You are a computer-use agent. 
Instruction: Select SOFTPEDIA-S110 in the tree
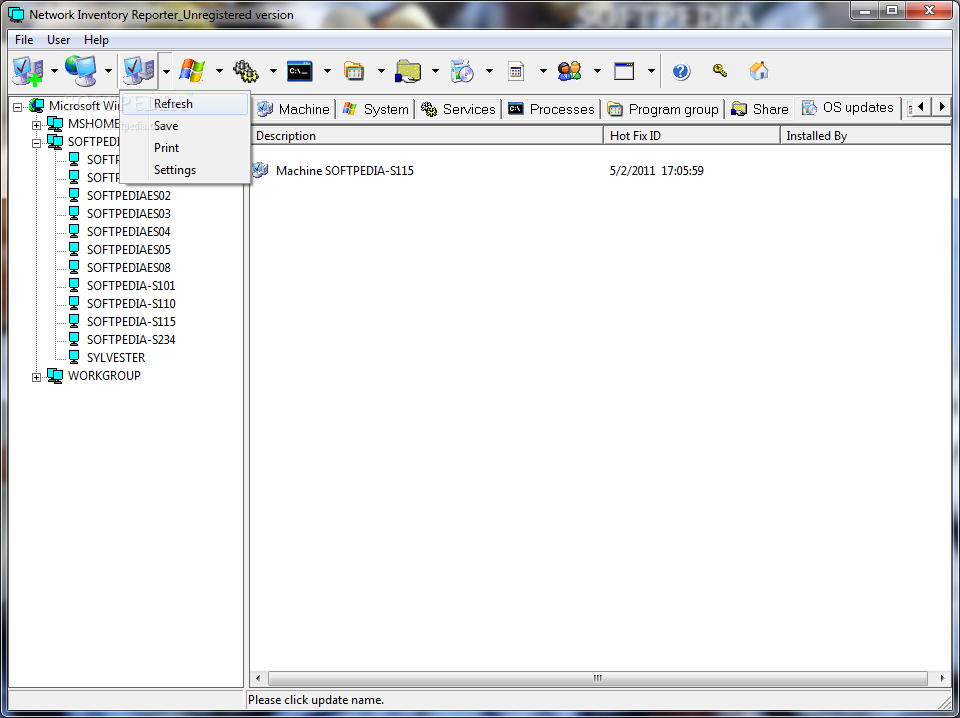[131, 304]
